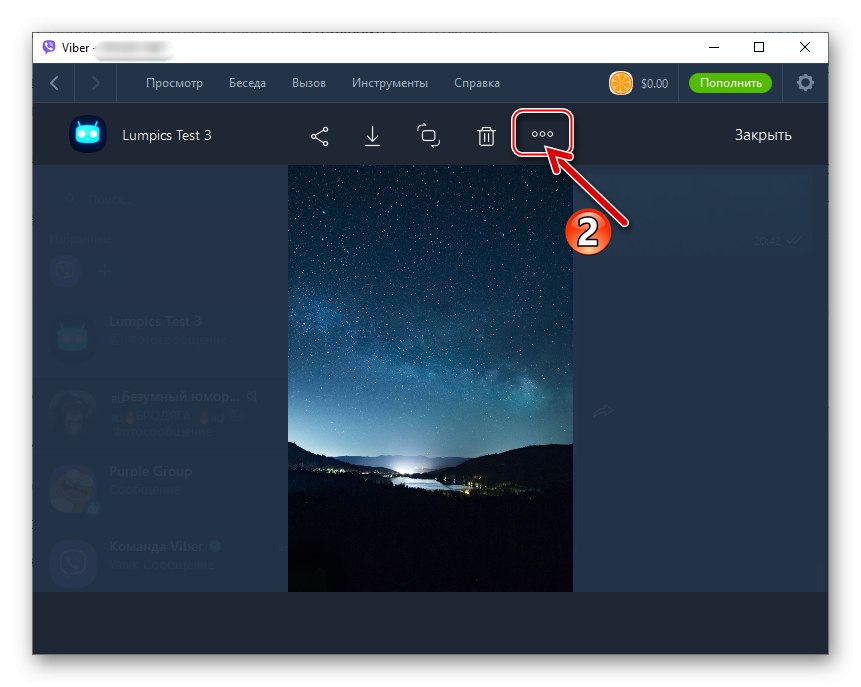861x687 pixels.
Task: Click the green Пополнить button
Action: pos(730,83)
